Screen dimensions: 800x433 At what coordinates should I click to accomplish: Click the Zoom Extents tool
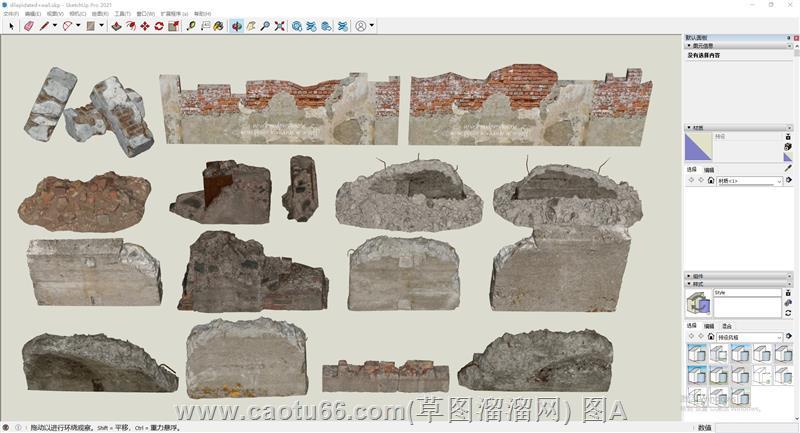[x=279, y=26]
